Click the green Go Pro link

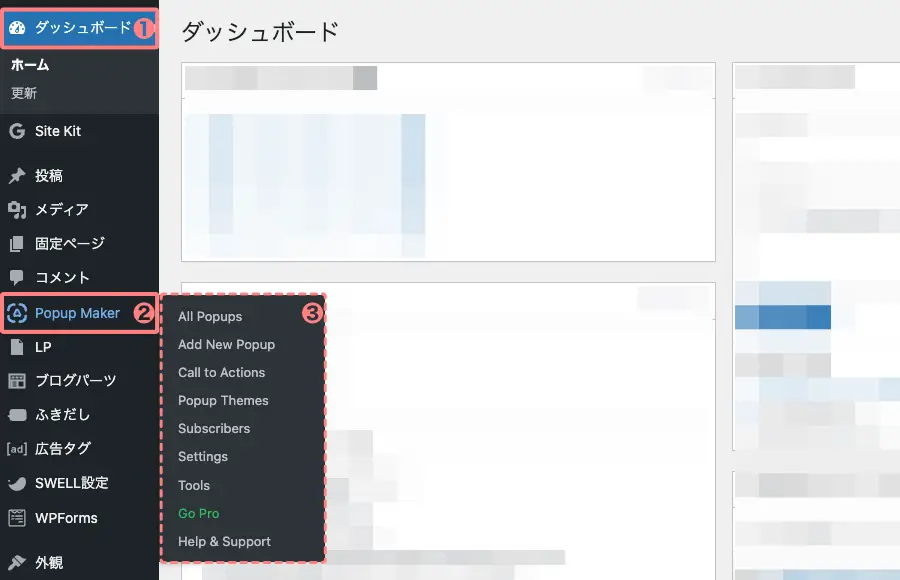point(198,513)
